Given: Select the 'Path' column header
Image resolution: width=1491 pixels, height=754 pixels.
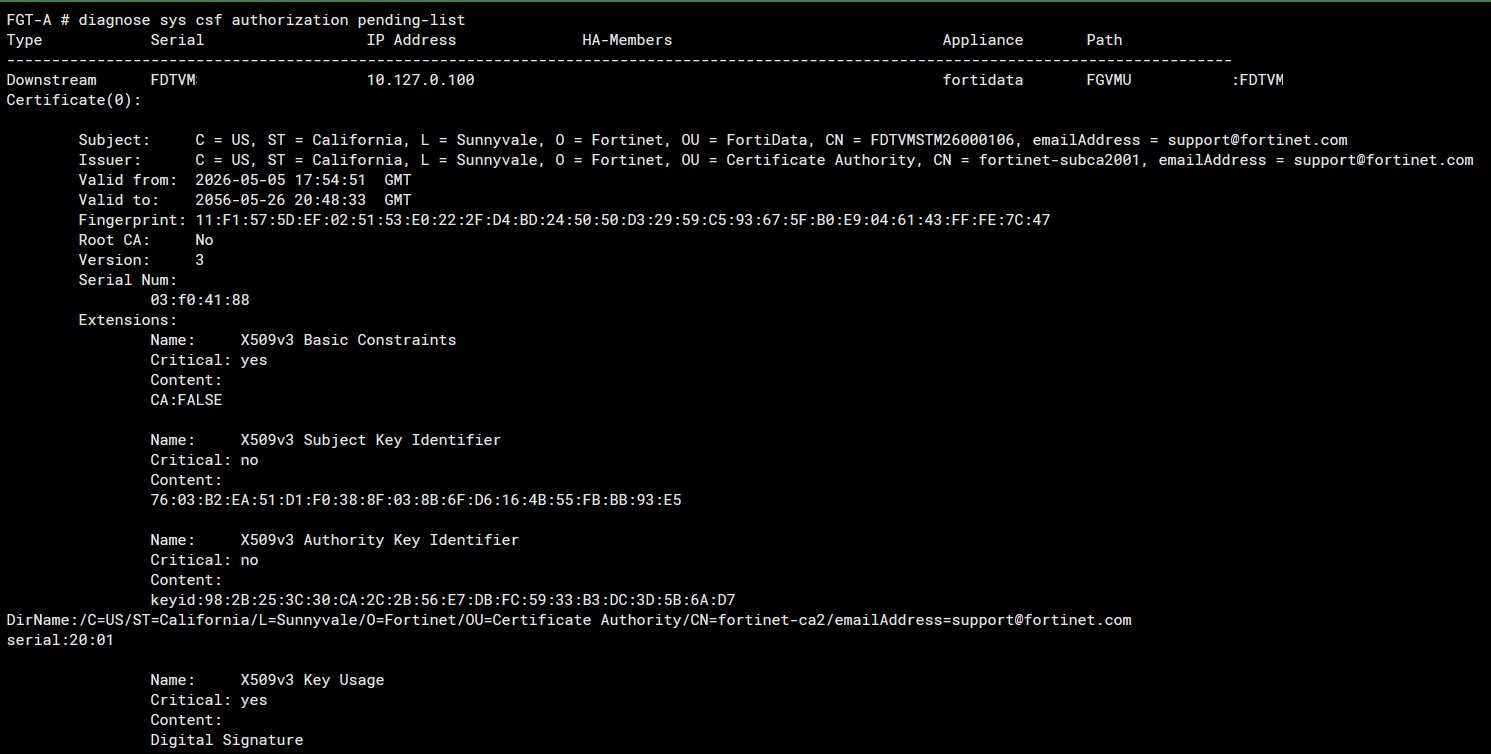Looking at the screenshot, I should [1104, 40].
